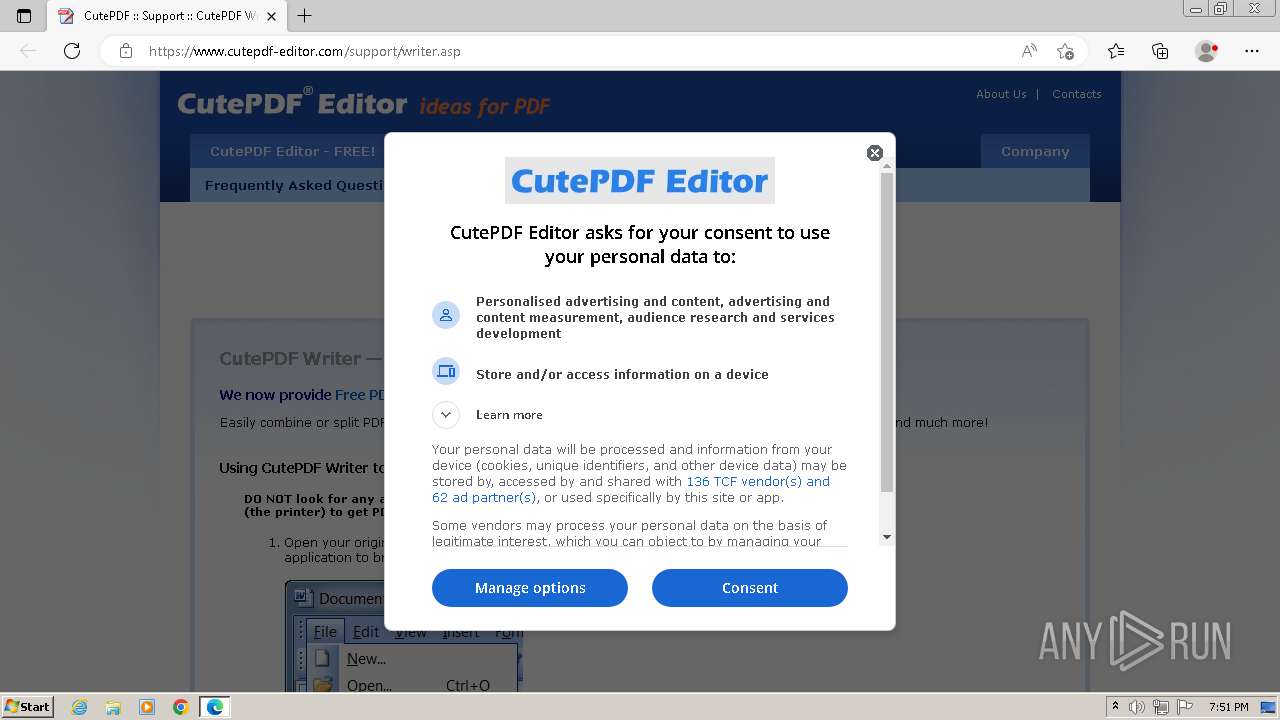This screenshot has width=1280, height=720.
Task: Open the 62 ad partner(s) link
Action: (484, 498)
